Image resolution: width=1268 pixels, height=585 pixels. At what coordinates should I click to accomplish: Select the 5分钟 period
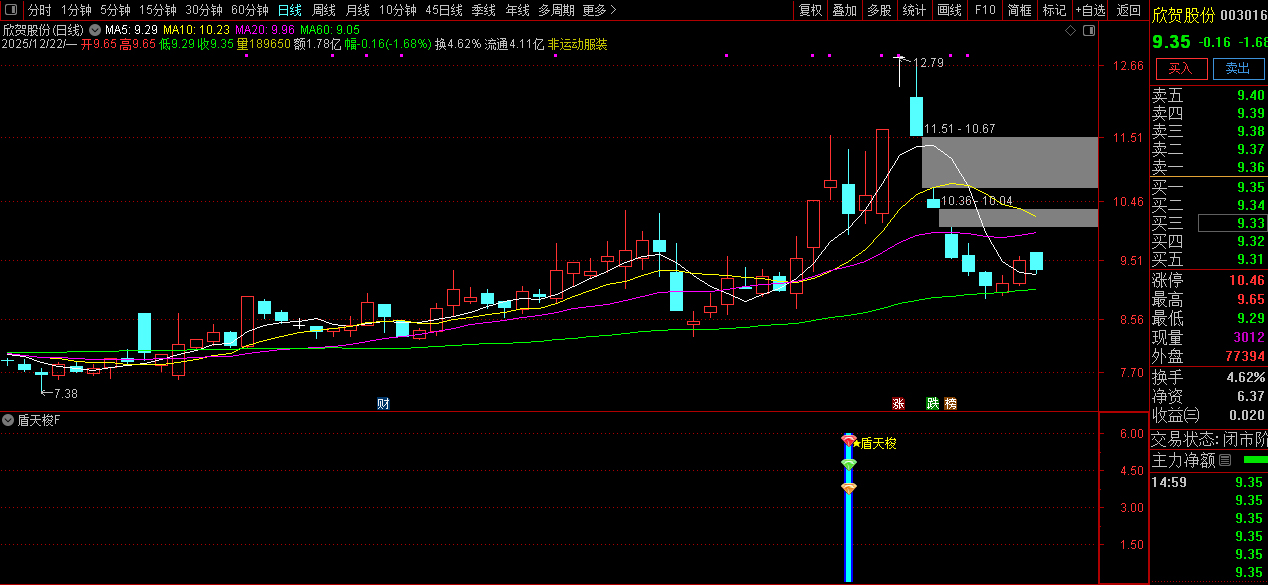pyautogui.click(x=115, y=10)
